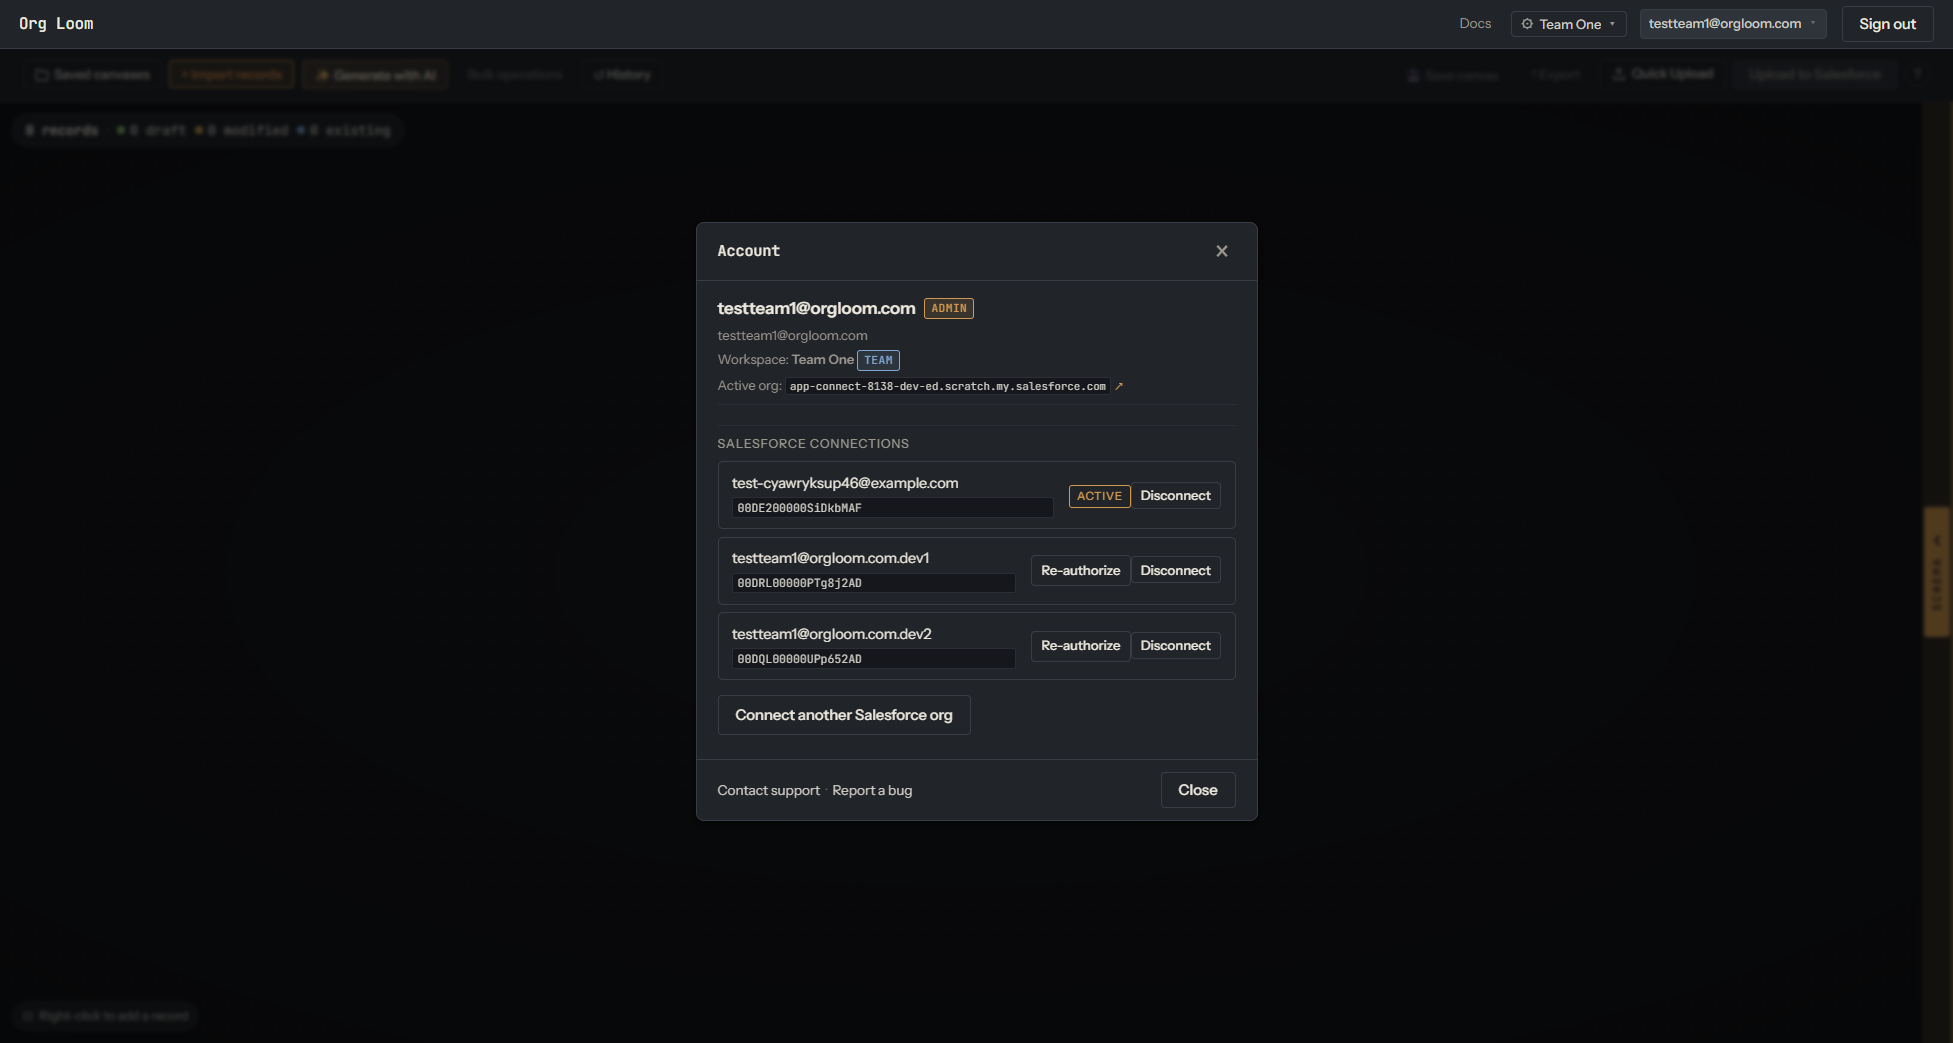Image resolution: width=1953 pixels, height=1043 pixels.
Task: Click Upload to Salesforce in the background toolbar
Action: pos(1815,75)
